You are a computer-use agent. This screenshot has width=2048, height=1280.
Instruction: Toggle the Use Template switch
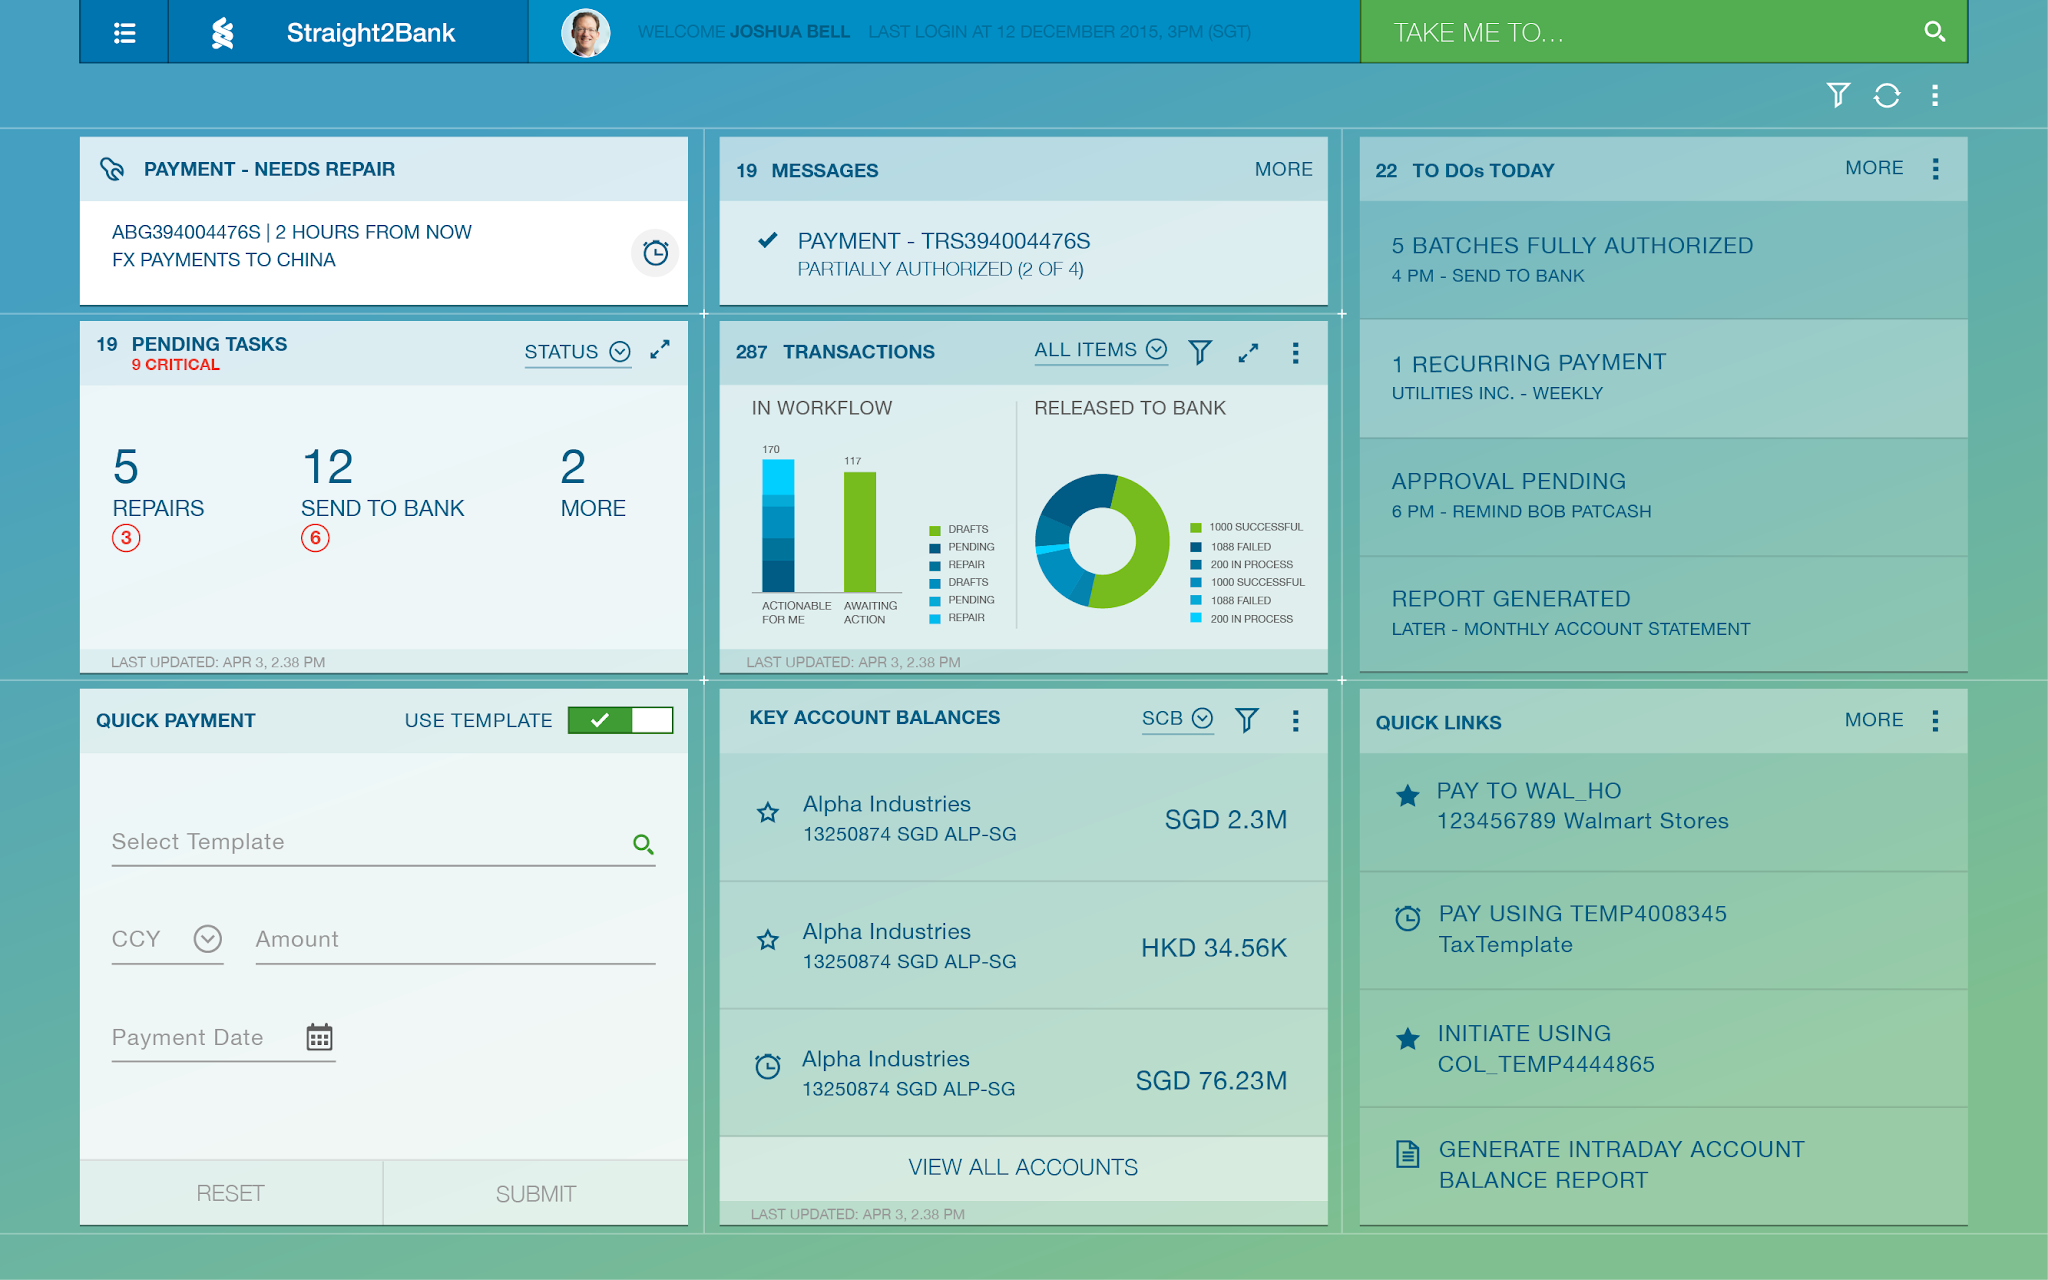(620, 720)
